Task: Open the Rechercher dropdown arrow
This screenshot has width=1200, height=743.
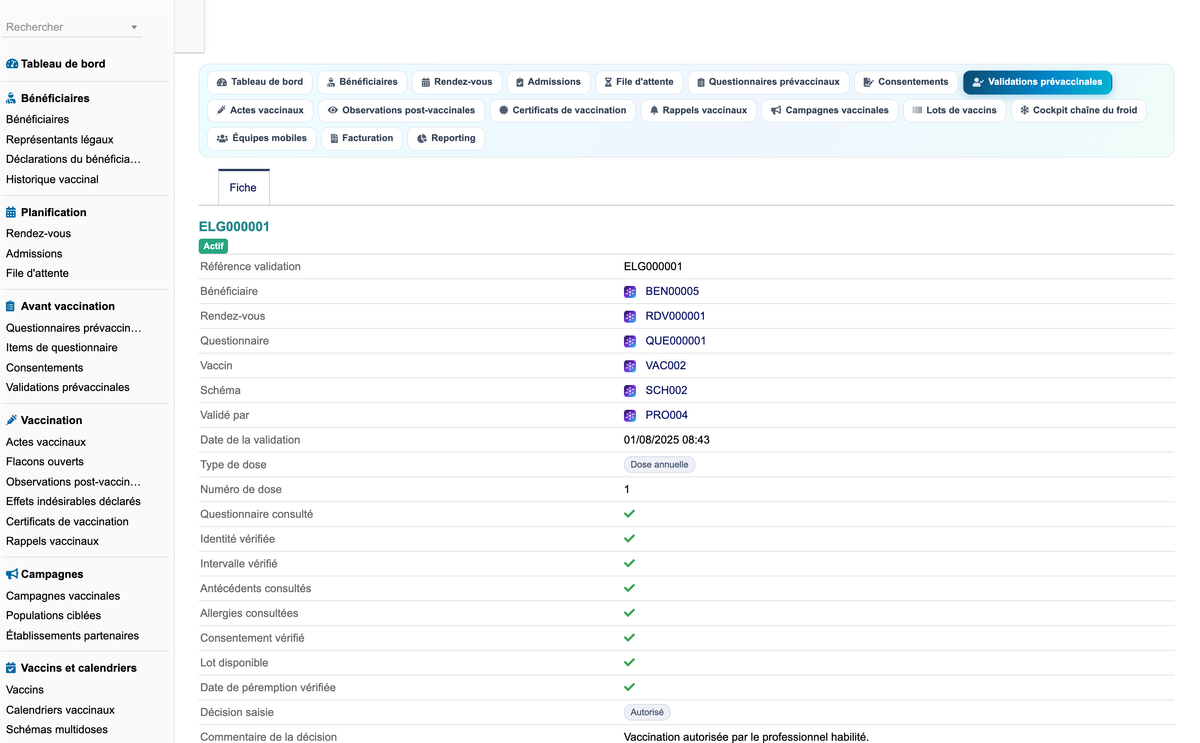Action: click(x=134, y=28)
